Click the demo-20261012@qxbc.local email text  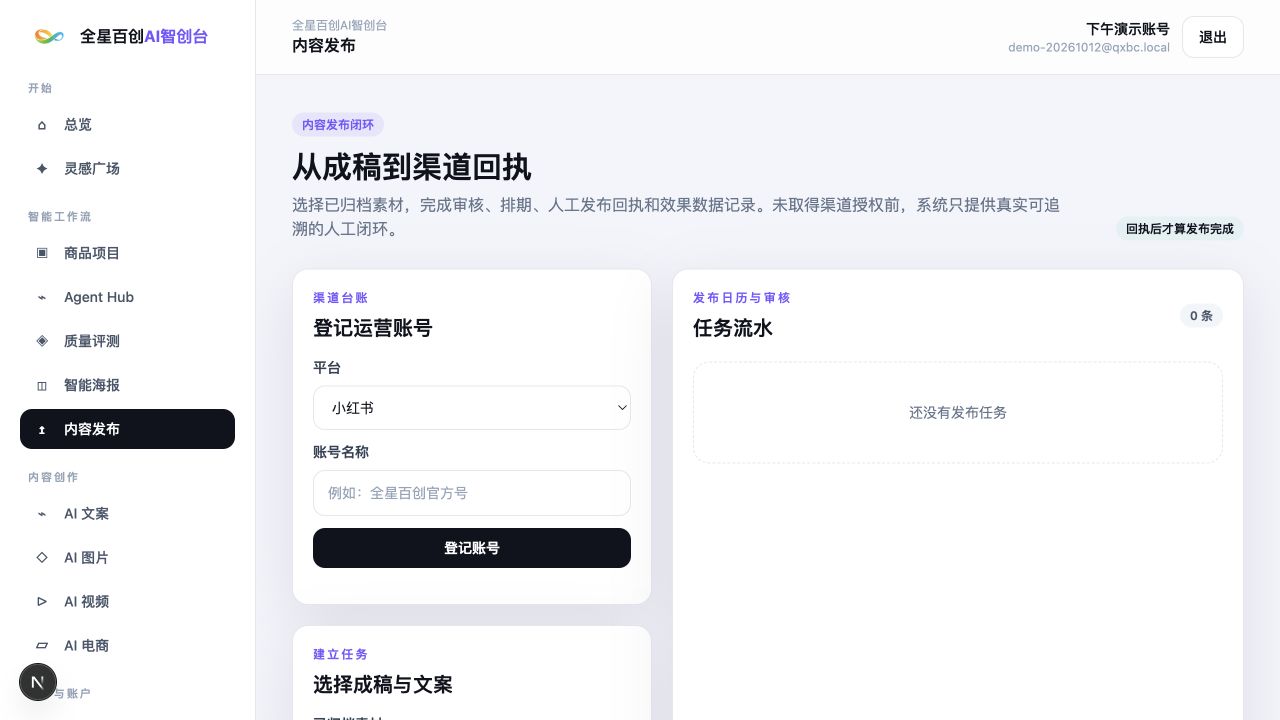pyautogui.click(x=1089, y=47)
